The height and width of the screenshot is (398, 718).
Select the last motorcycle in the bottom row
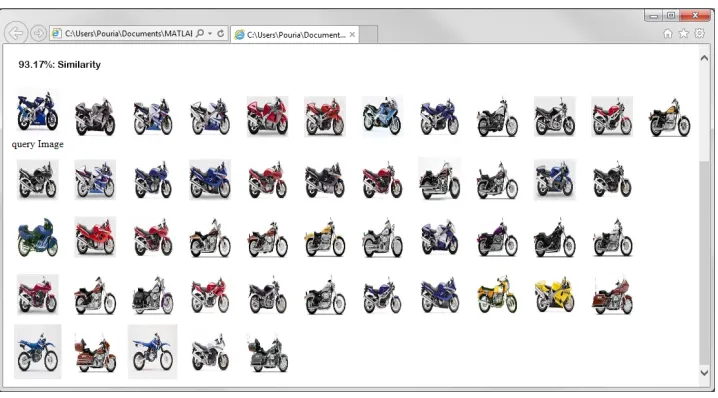point(268,354)
